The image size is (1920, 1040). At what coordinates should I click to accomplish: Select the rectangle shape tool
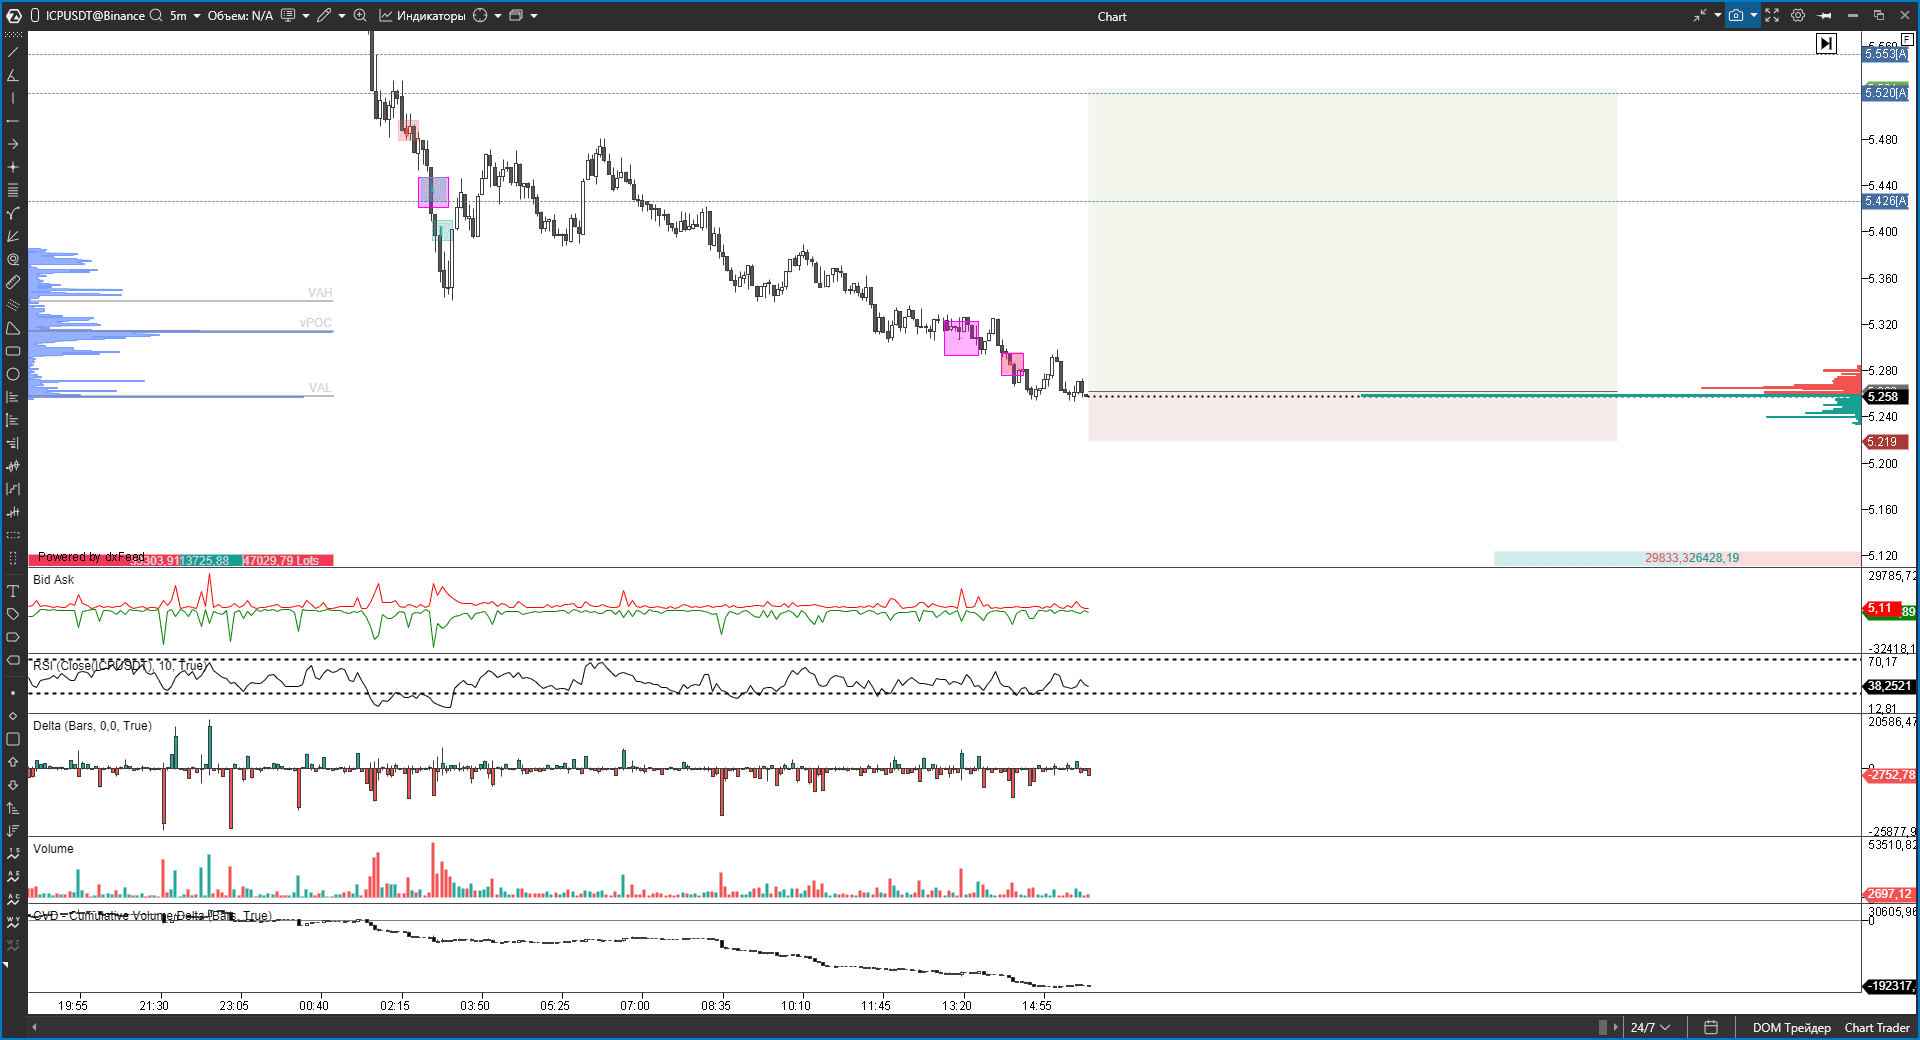click(13, 351)
